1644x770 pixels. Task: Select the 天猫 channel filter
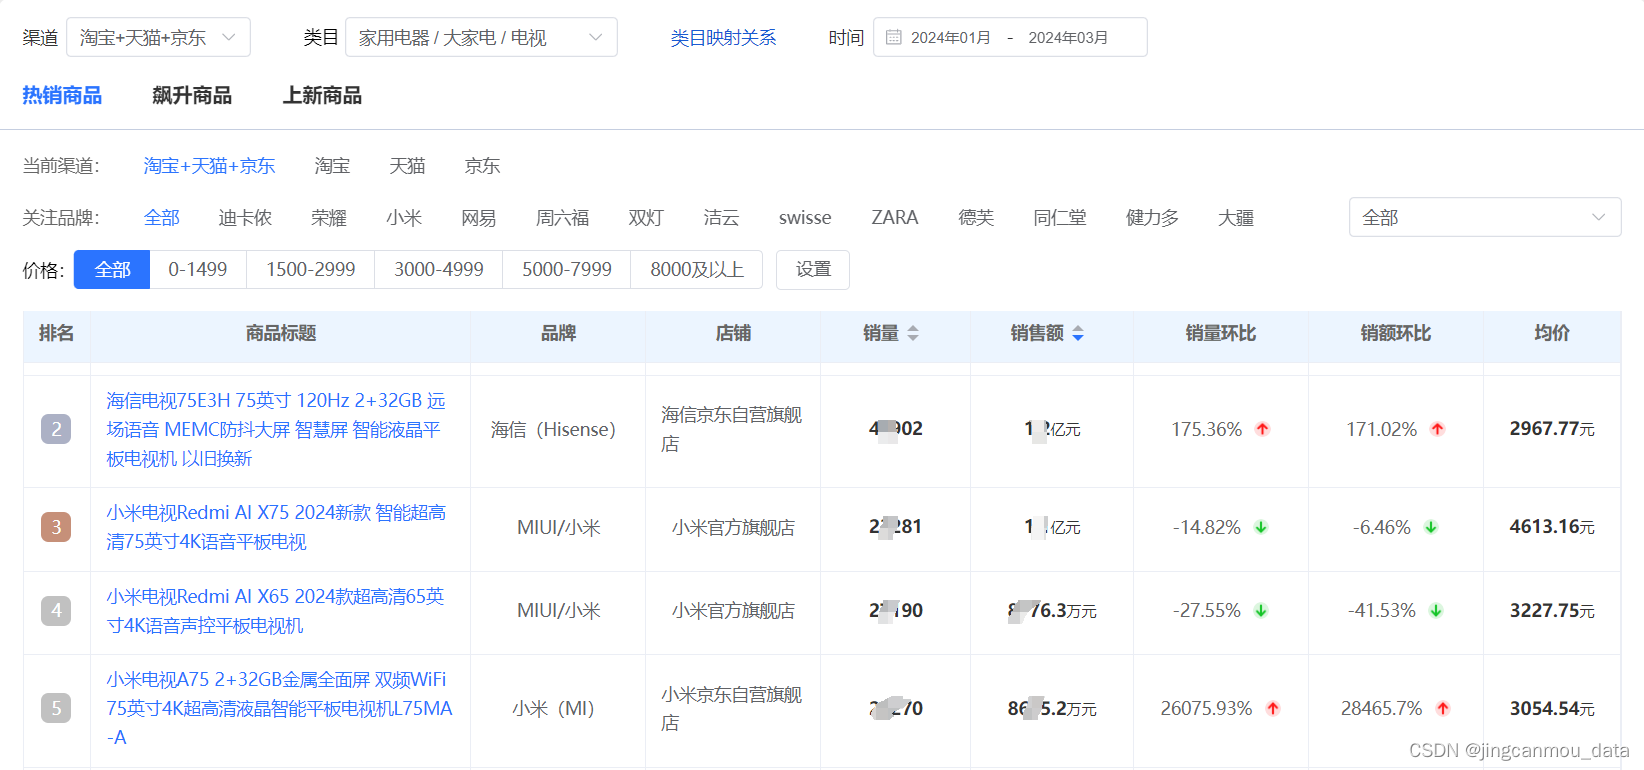(407, 166)
